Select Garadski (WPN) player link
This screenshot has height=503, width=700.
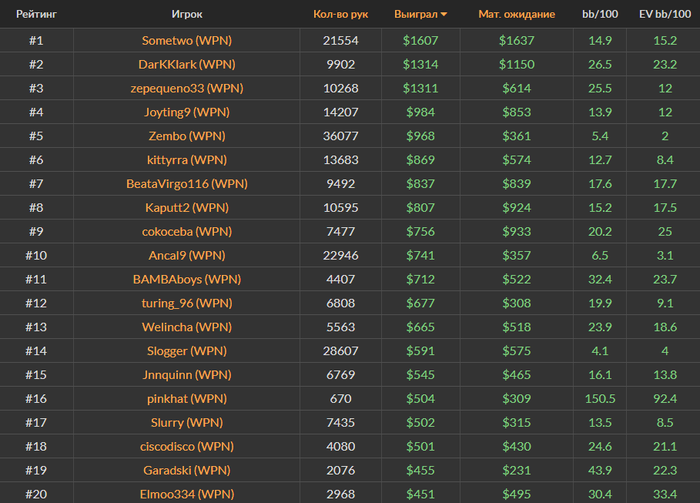click(187, 470)
